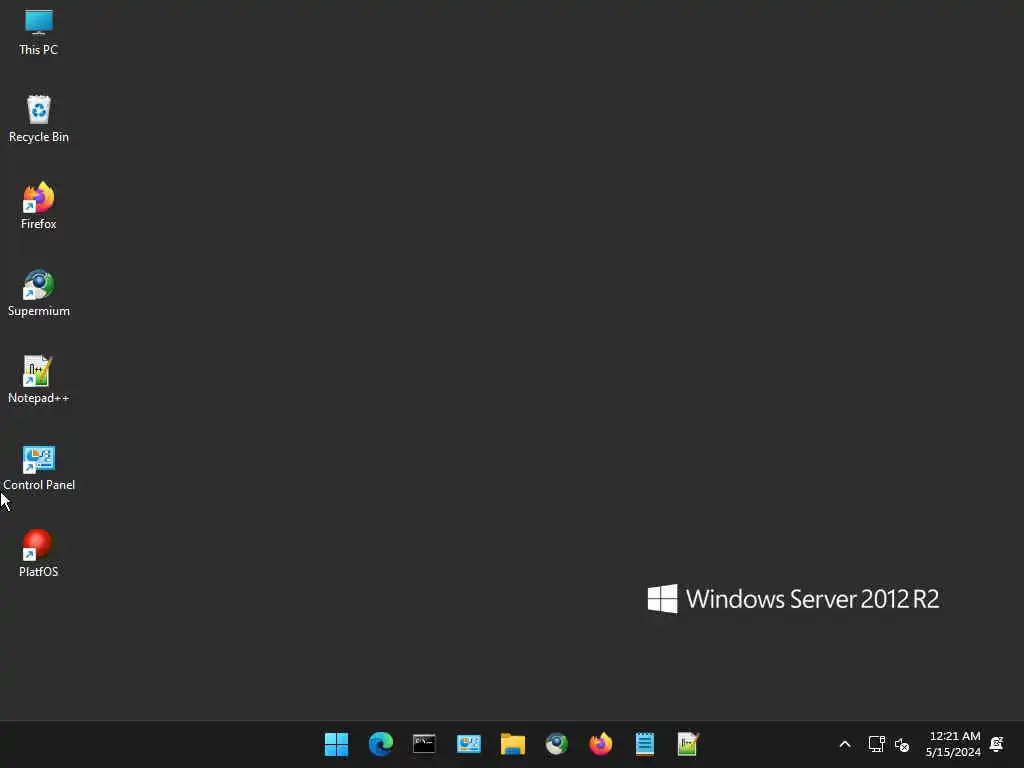Select the Firefox desktop shortcut

[39, 206]
